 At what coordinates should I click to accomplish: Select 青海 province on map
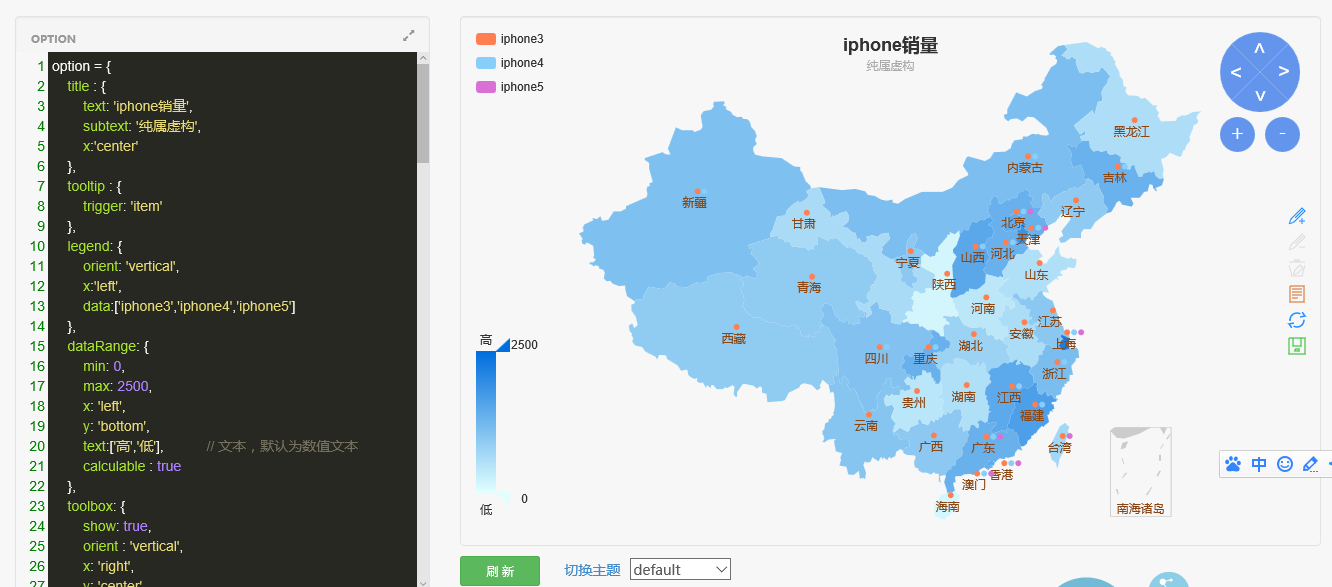(x=808, y=288)
